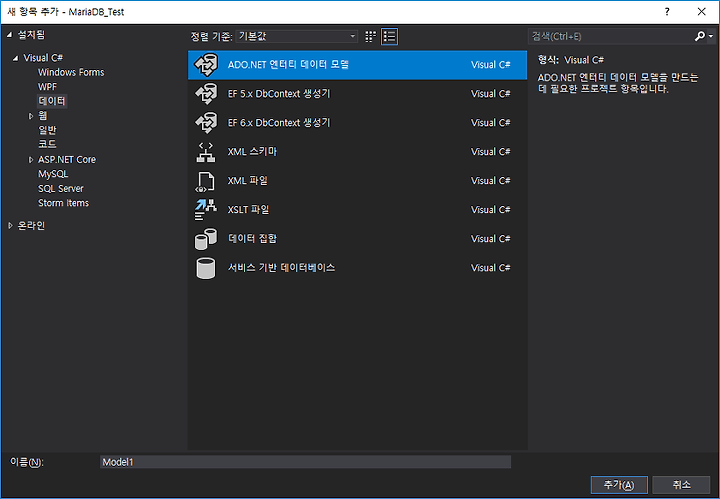Select XSLT 파일 template text
Screen dimensions: 720x499
(x=248, y=210)
